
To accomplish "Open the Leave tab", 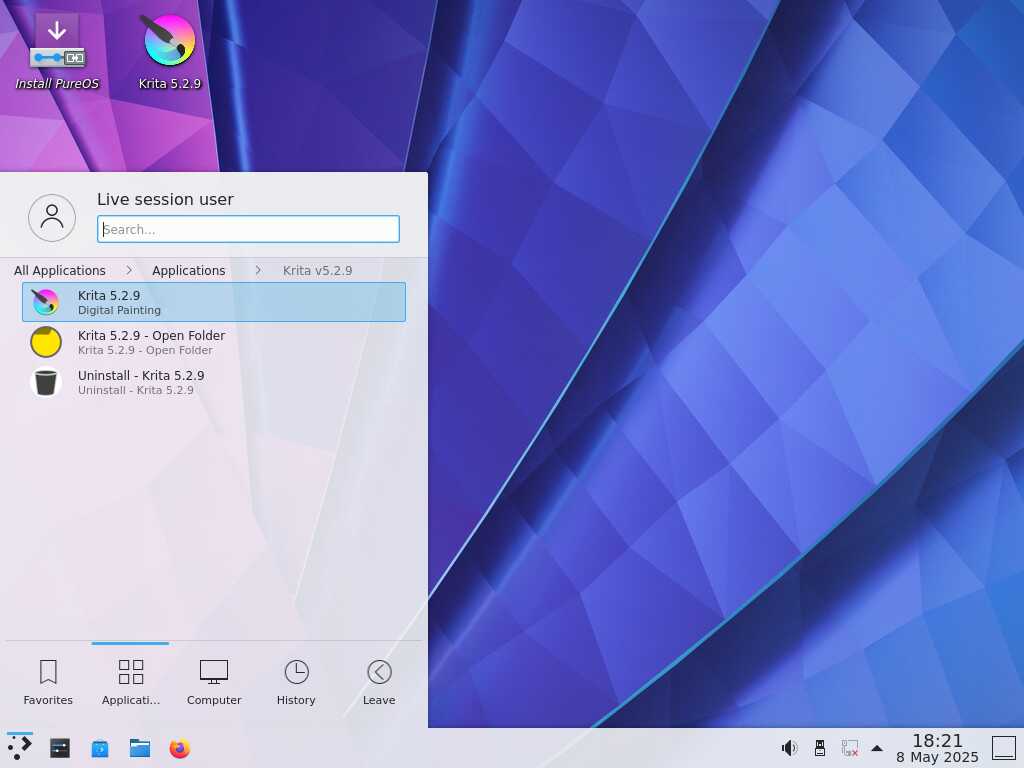I will coord(379,682).
